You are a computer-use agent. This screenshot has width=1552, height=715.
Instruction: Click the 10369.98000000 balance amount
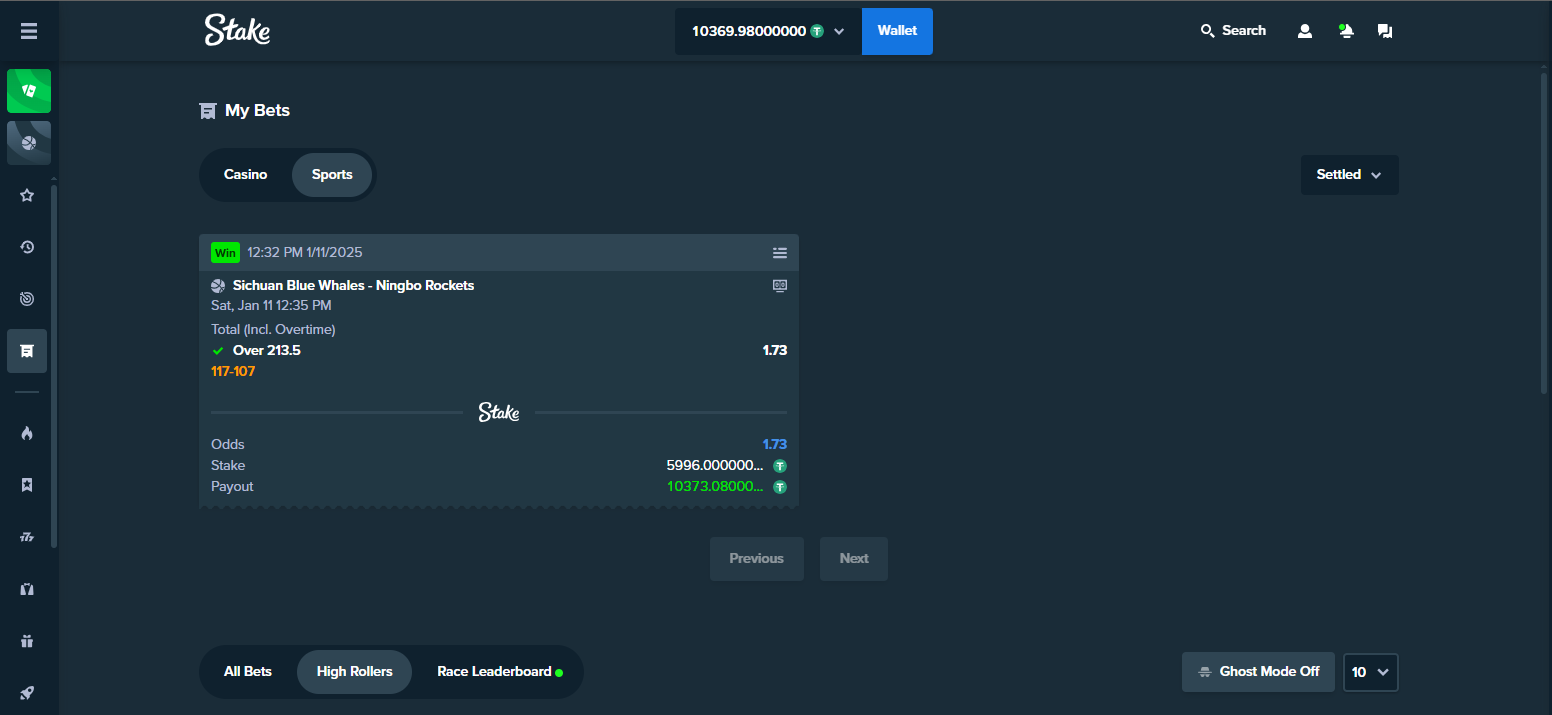[749, 31]
